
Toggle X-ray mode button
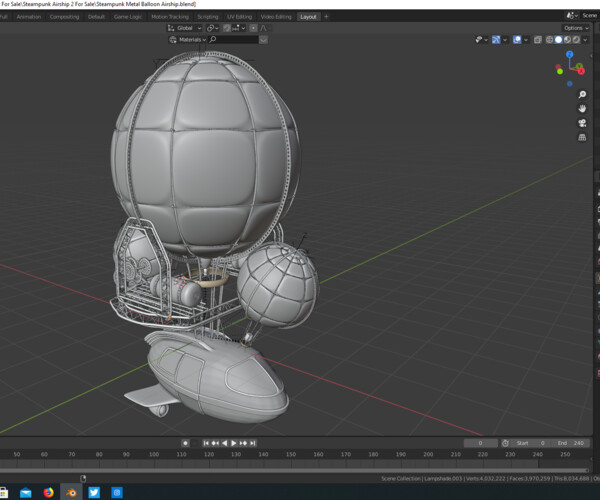(538, 40)
